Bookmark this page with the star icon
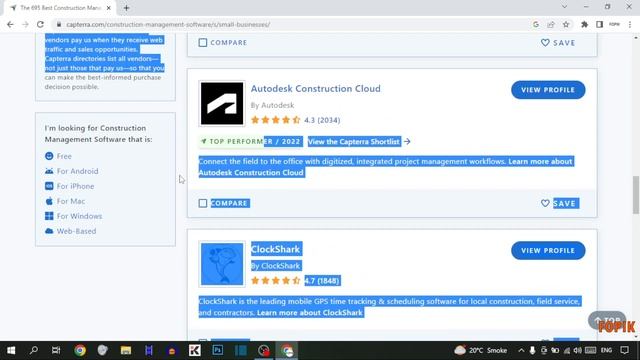The height and width of the screenshot is (360, 640). (x=566, y=24)
